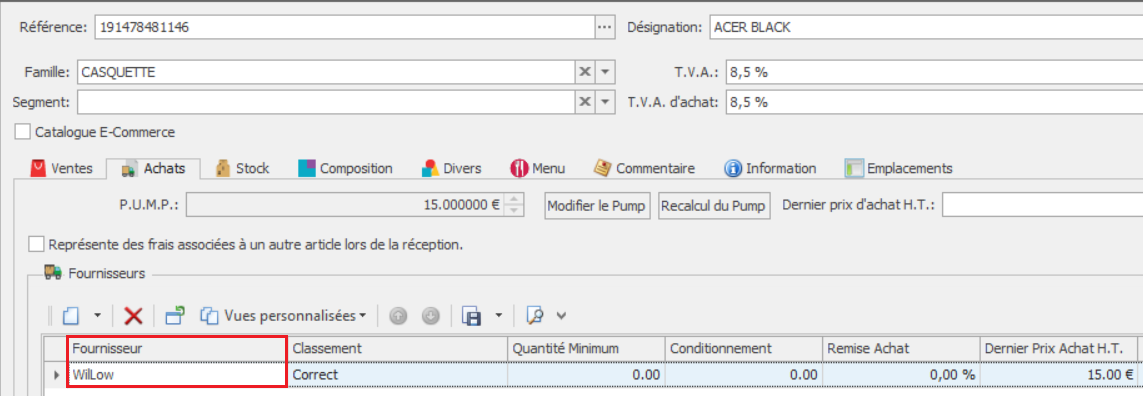Decrease P.U.M.P. value with down stepper
The height and width of the screenshot is (396, 1143).
514,211
